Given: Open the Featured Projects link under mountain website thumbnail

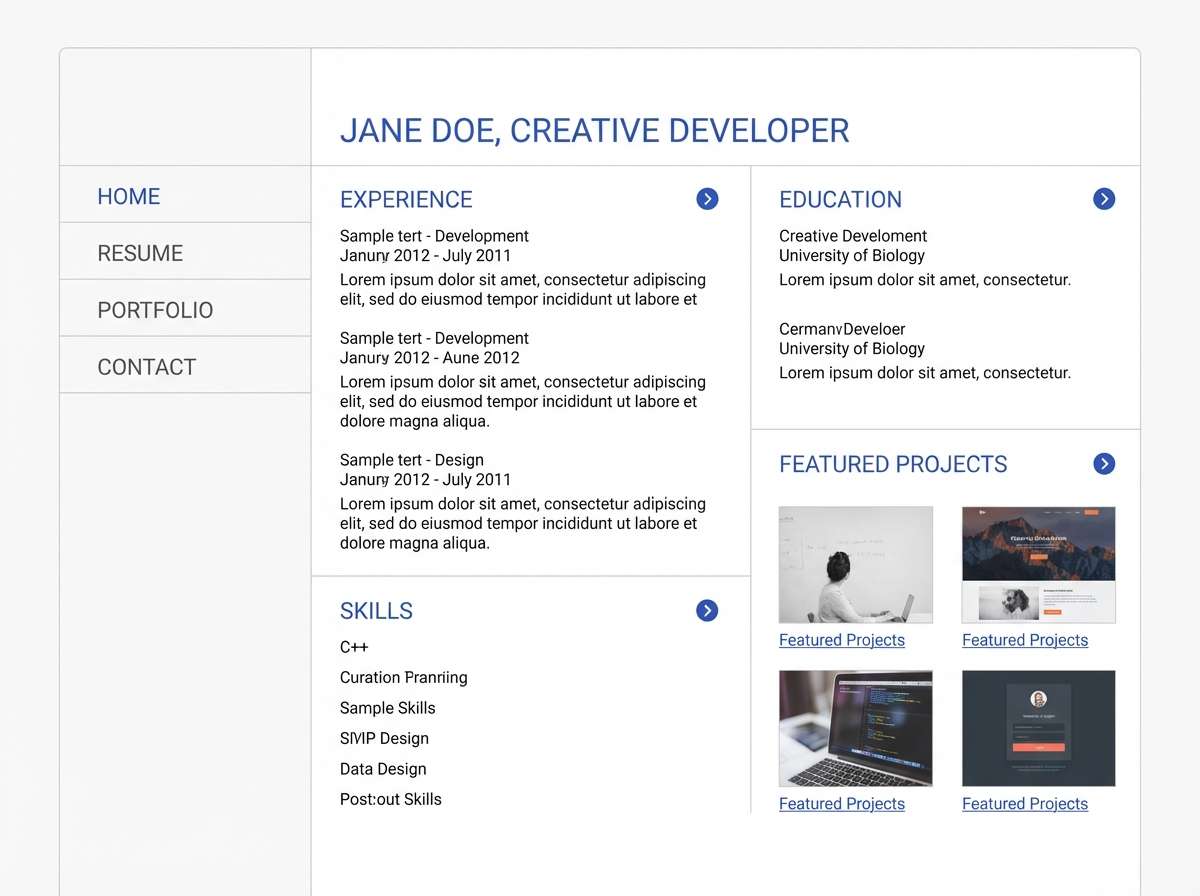Looking at the screenshot, I should (x=1024, y=640).
